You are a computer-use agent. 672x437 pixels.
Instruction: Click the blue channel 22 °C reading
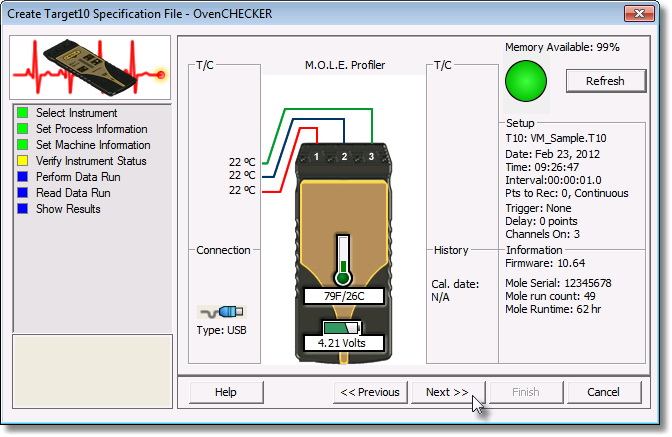tap(242, 175)
